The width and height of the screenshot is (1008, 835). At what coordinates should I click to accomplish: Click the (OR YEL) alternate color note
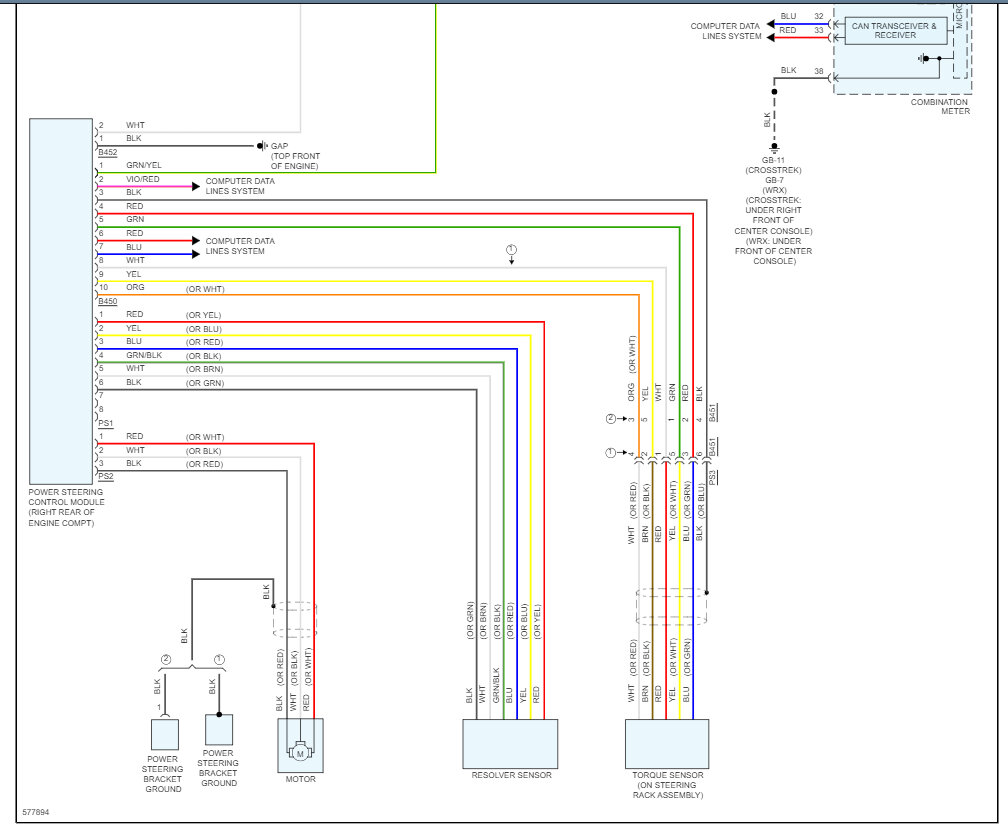coord(204,315)
